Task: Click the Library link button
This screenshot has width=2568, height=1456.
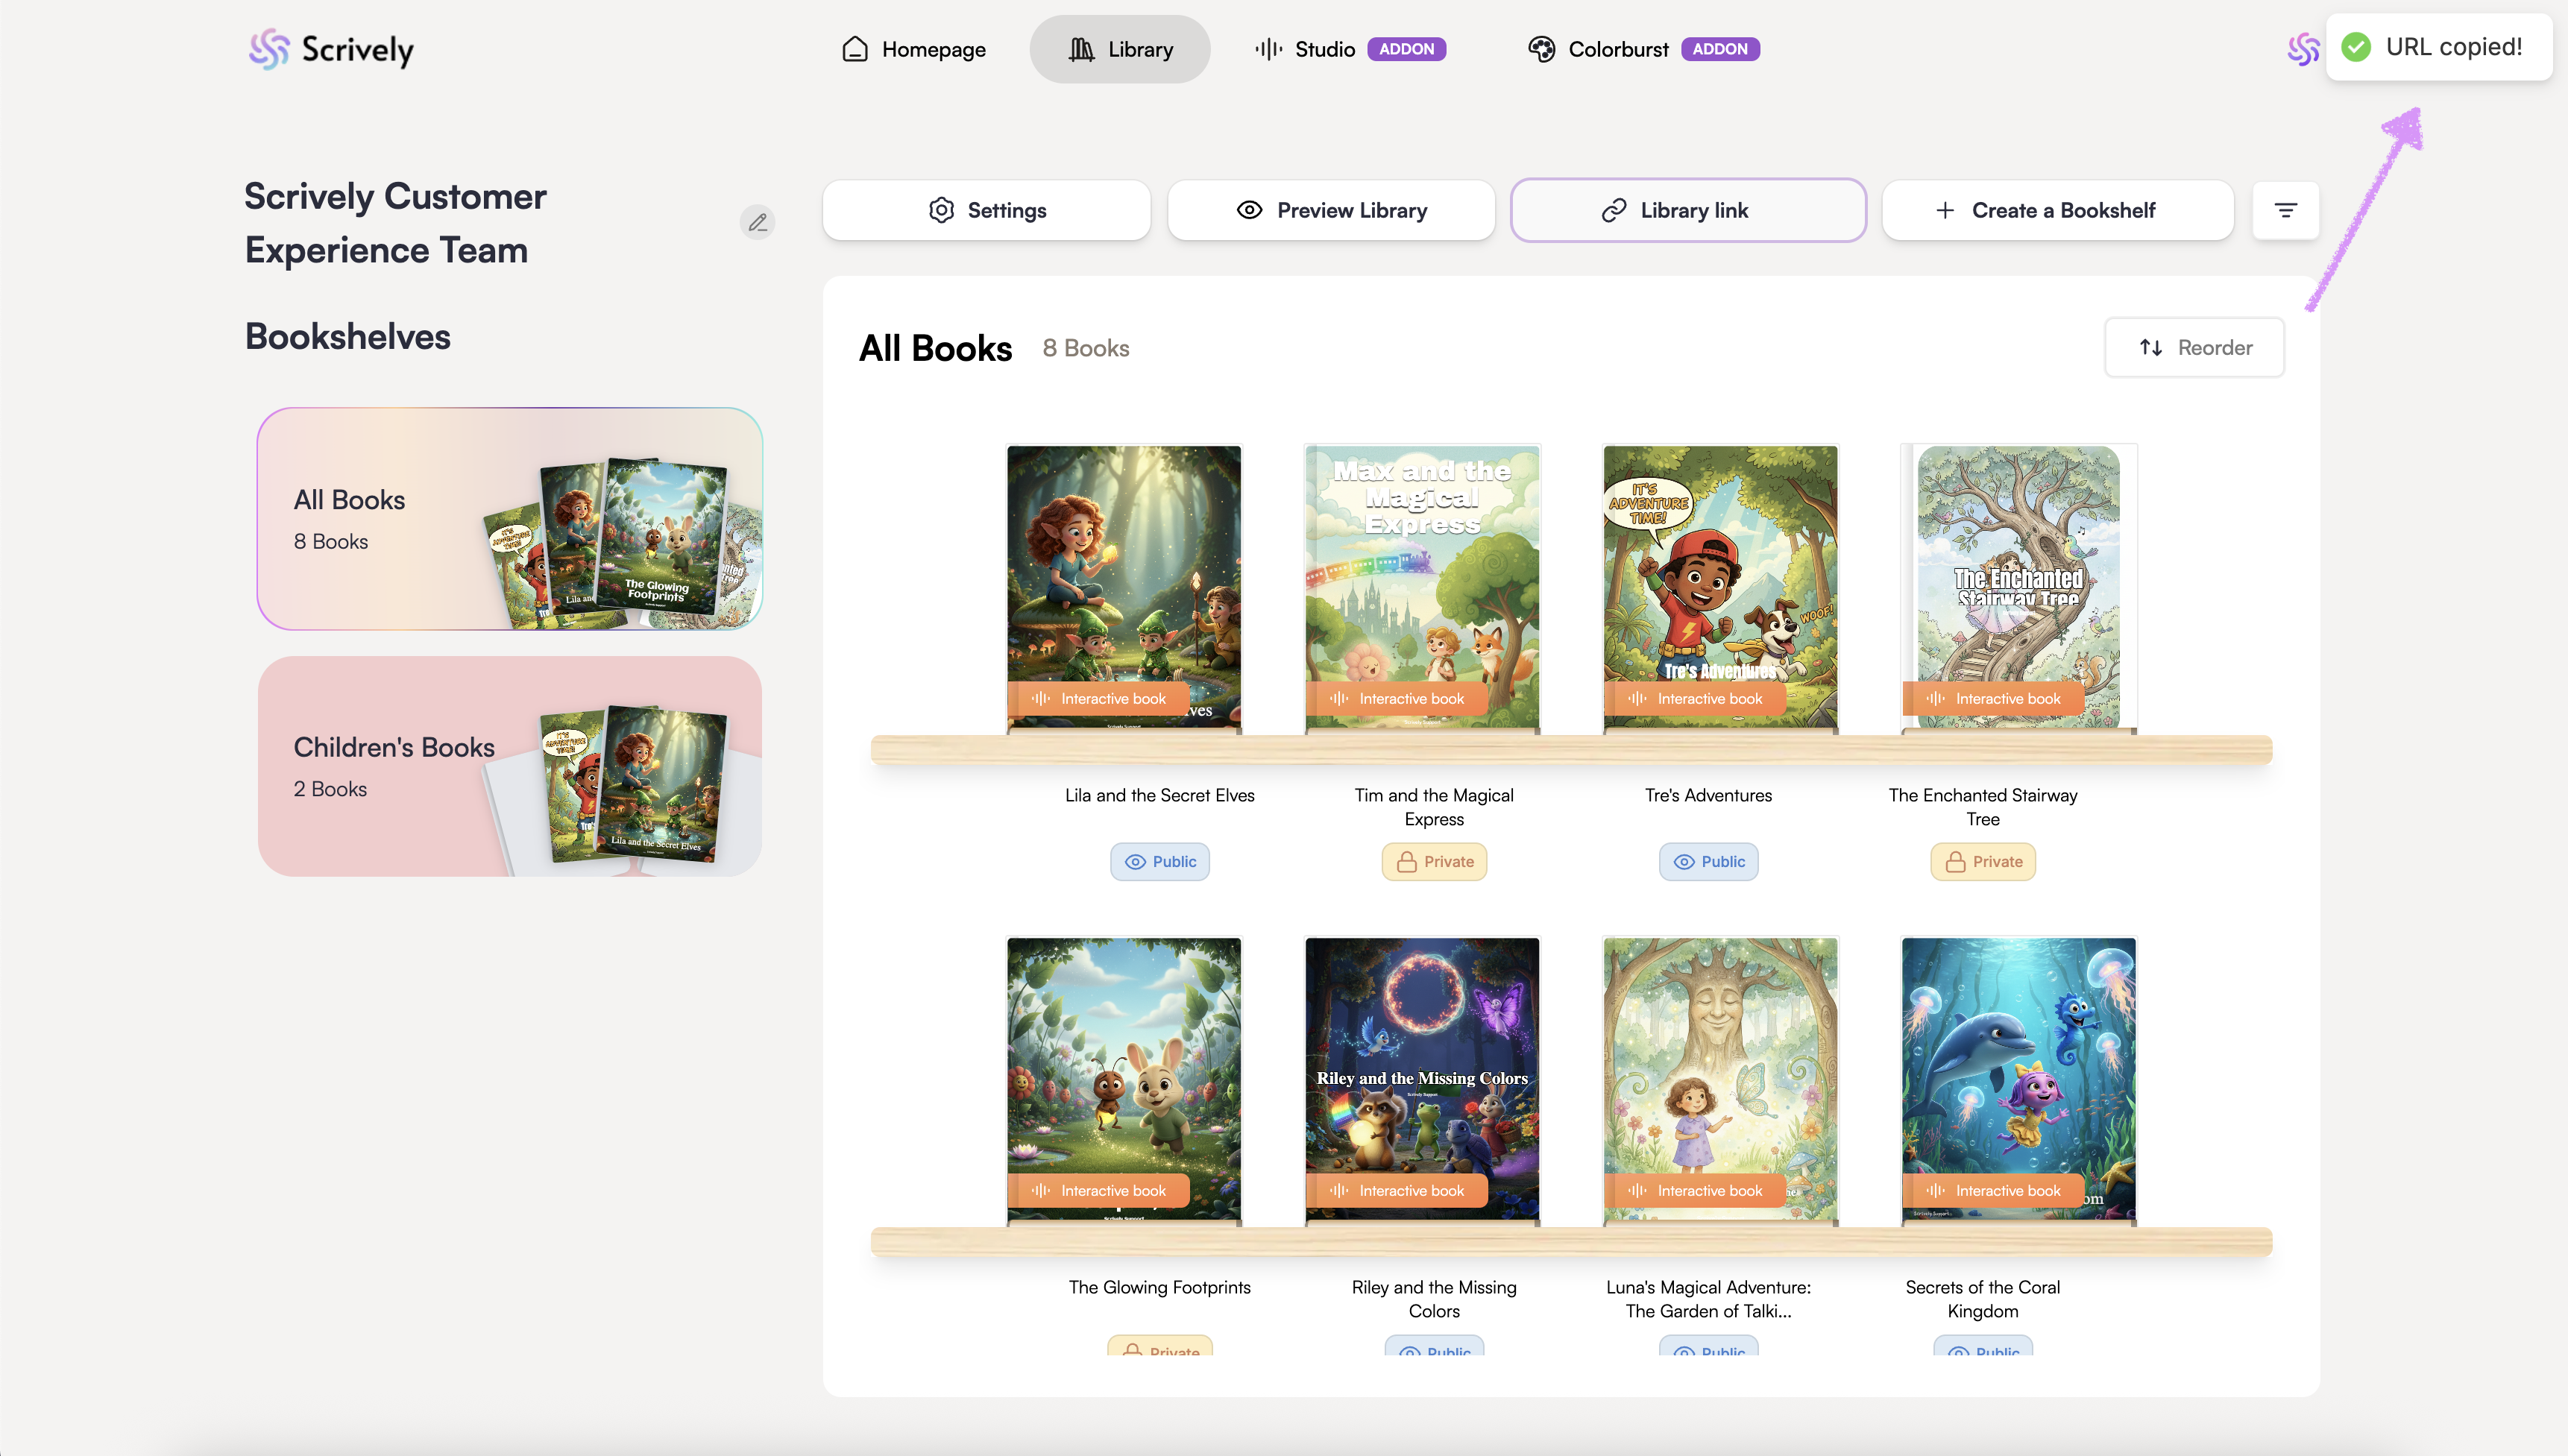Action: coord(1688,210)
